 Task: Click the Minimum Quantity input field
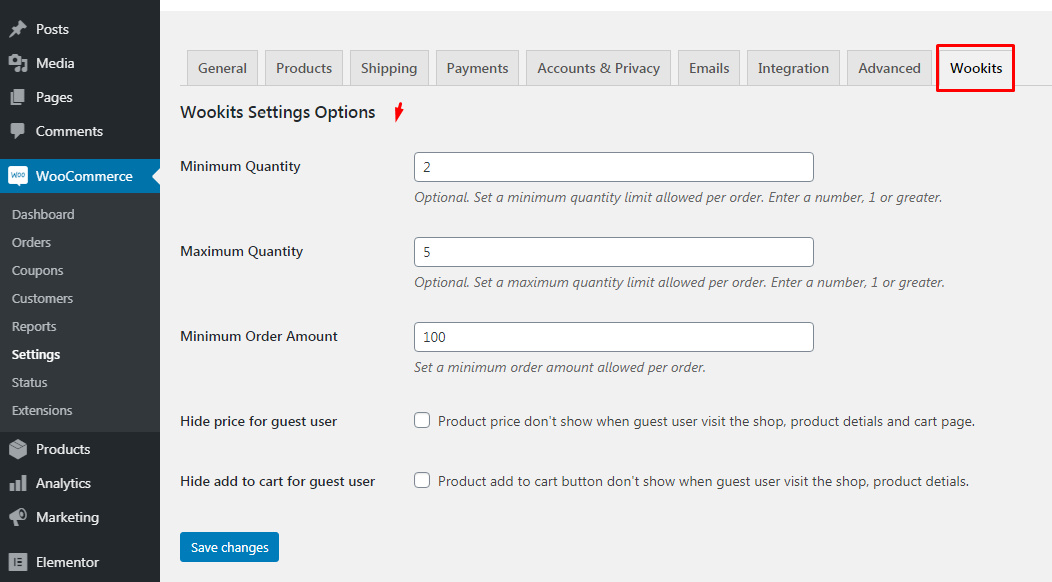click(x=613, y=167)
